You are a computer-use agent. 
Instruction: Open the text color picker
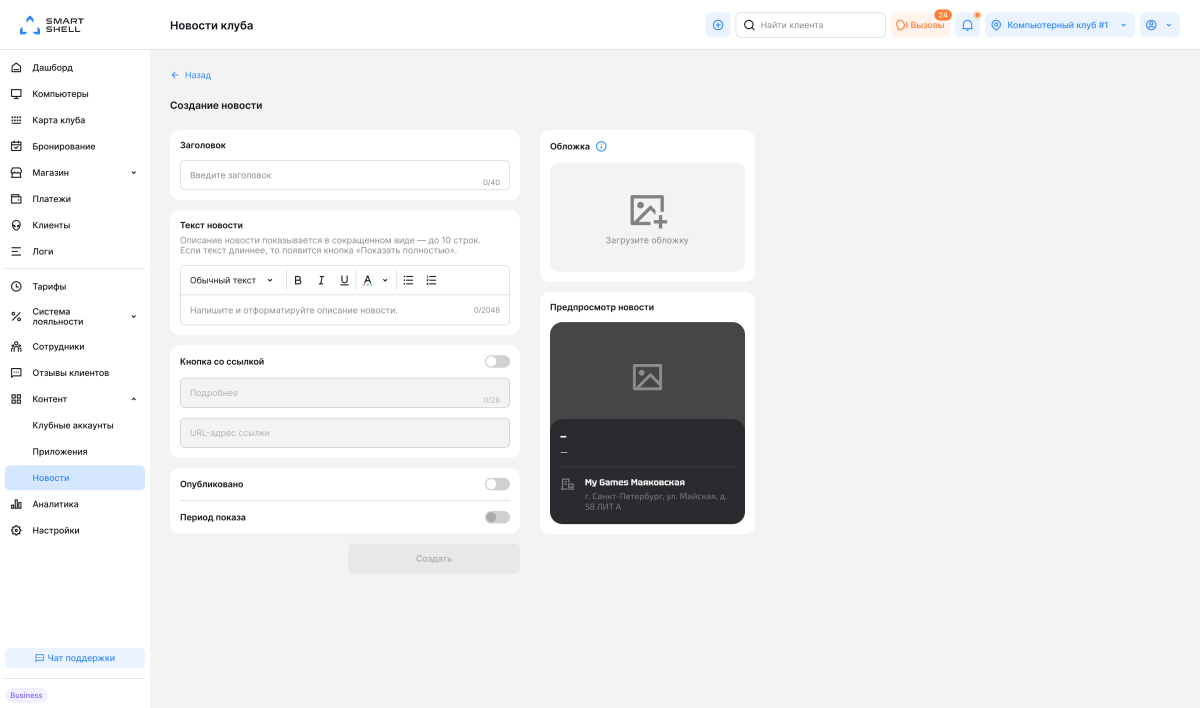pyautogui.click(x=374, y=280)
